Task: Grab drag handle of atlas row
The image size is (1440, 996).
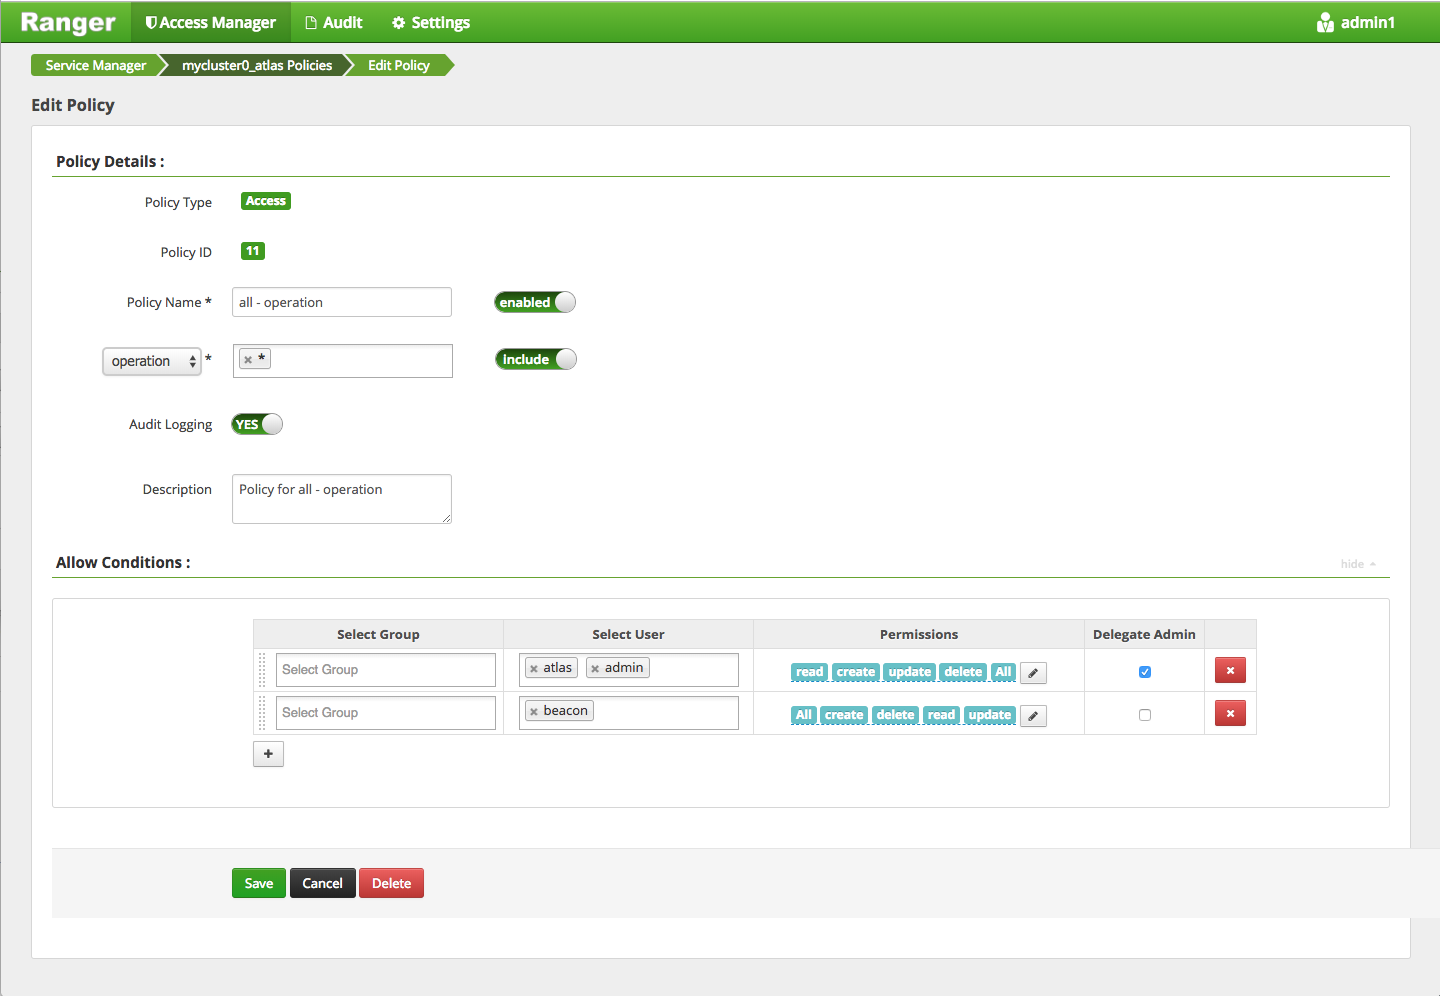Action: coord(262,670)
